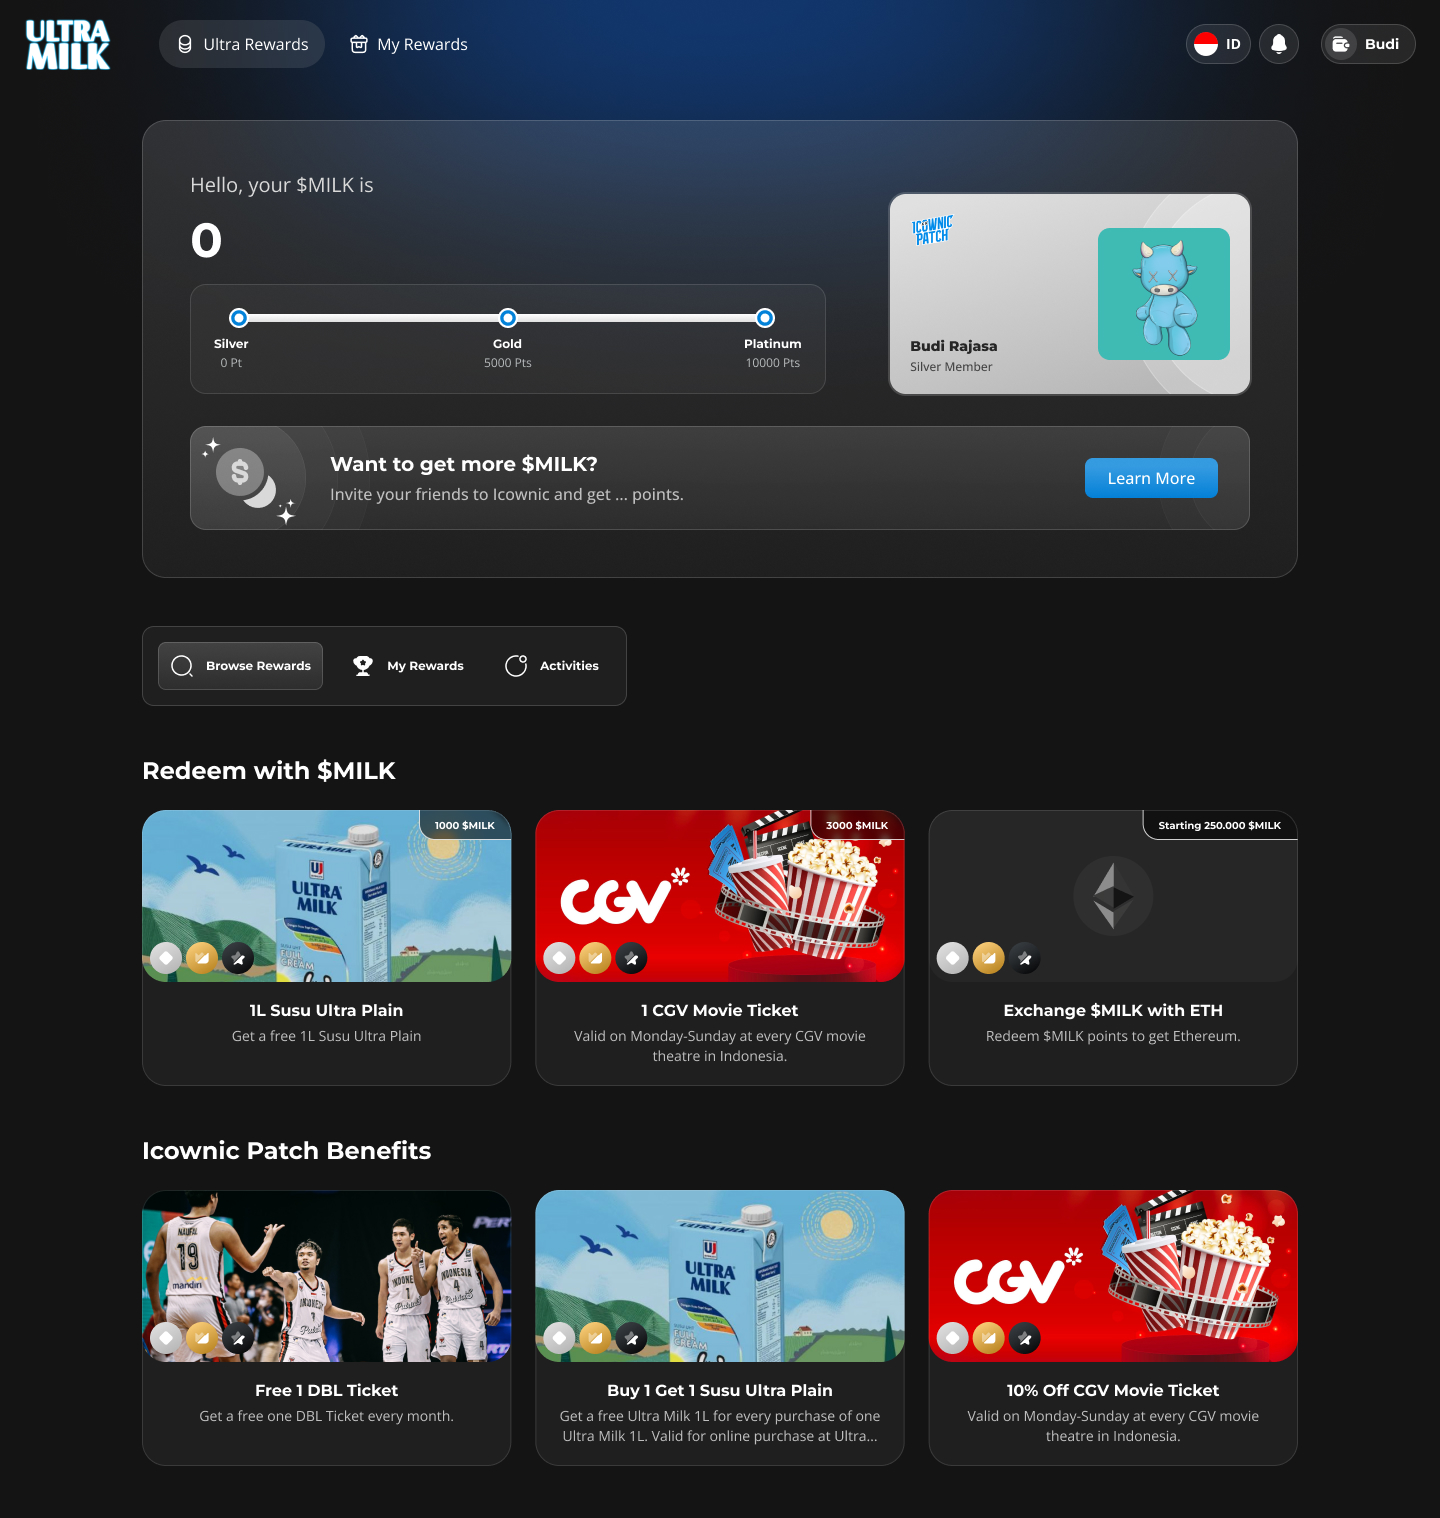Click platinum badge on 10% Off CGV card
Image resolution: width=1440 pixels, height=1518 pixels.
(x=1024, y=1338)
